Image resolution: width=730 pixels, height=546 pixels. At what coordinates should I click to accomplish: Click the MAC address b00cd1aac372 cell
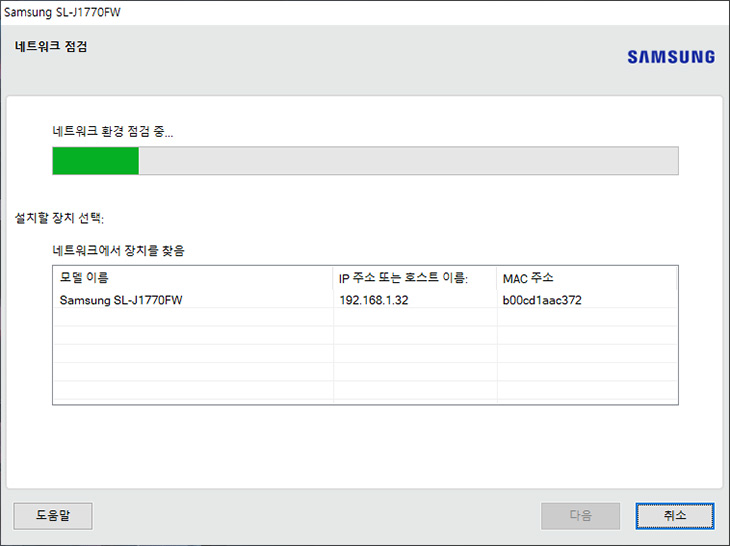tap(542, 300)
